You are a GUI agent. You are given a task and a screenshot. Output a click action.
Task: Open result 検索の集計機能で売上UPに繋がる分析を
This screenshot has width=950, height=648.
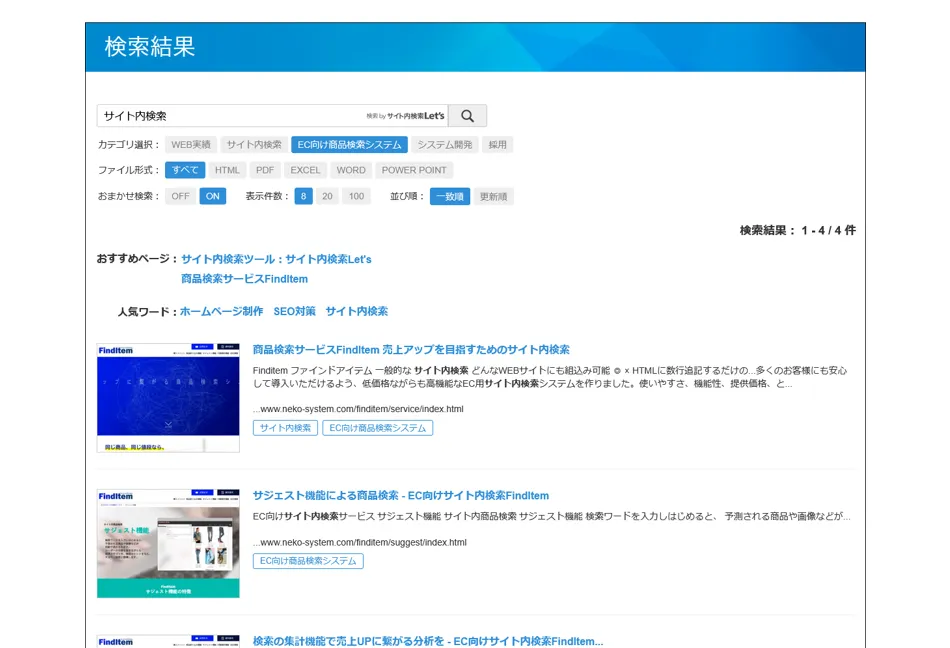point(428,641)
